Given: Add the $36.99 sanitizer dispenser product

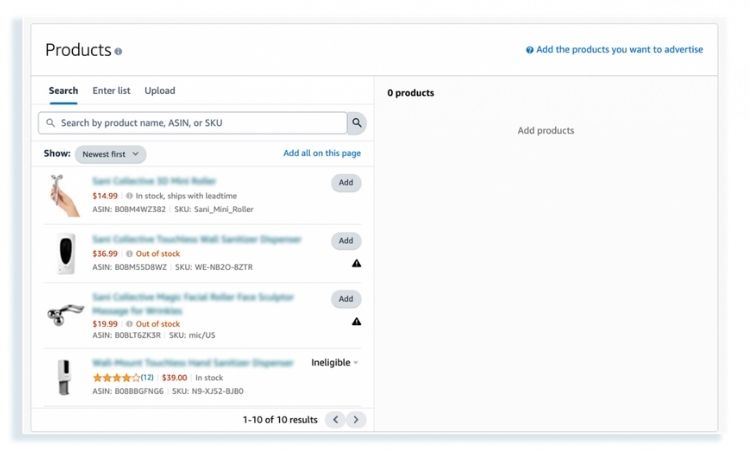Looking at the screenshot, I should [x=346, y=241].
